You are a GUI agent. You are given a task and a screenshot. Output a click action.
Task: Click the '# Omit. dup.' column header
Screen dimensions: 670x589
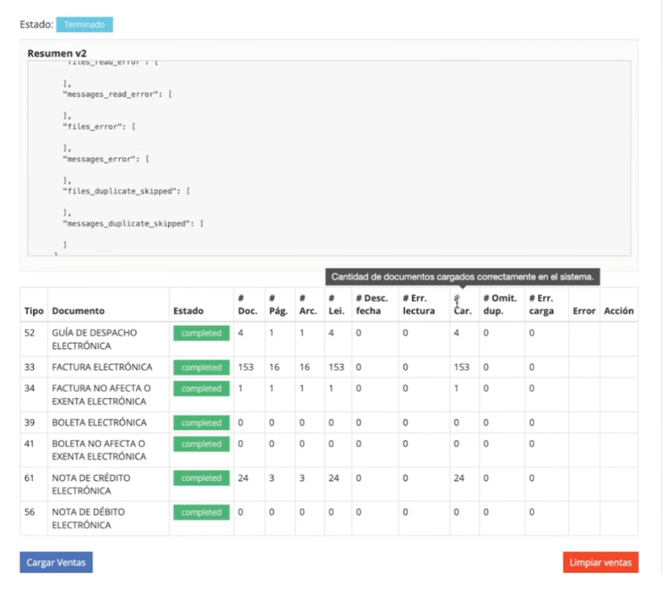(x=500, y=304)
